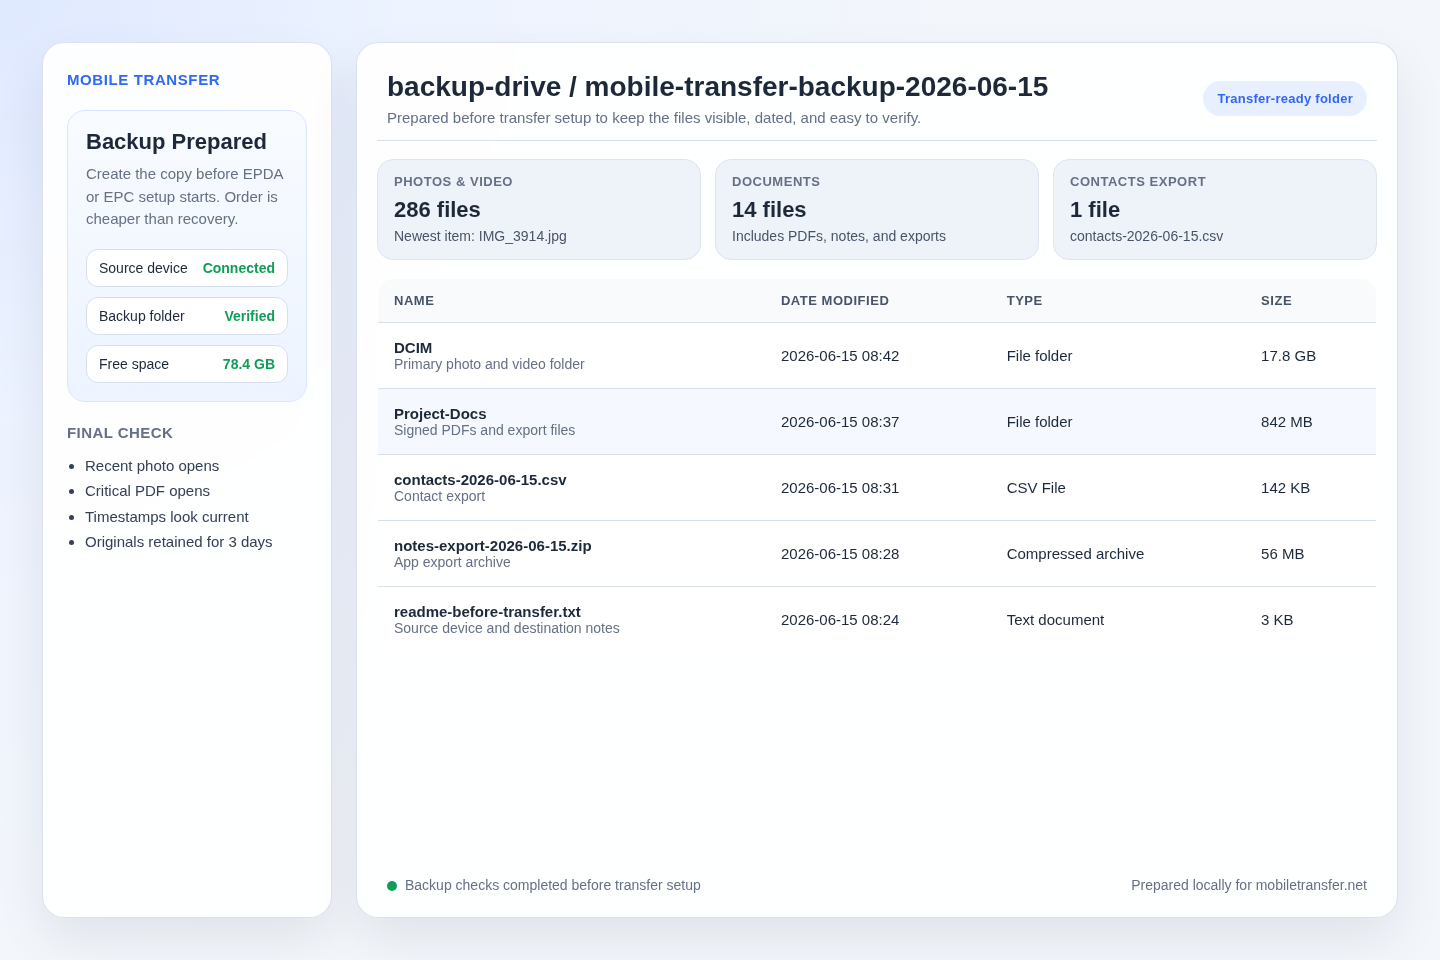The height and width of the screenshot is (960, 1440).
Task: Click 'Prepared locally for mobiletransfer.net' text
Action: pos(1249,885)
